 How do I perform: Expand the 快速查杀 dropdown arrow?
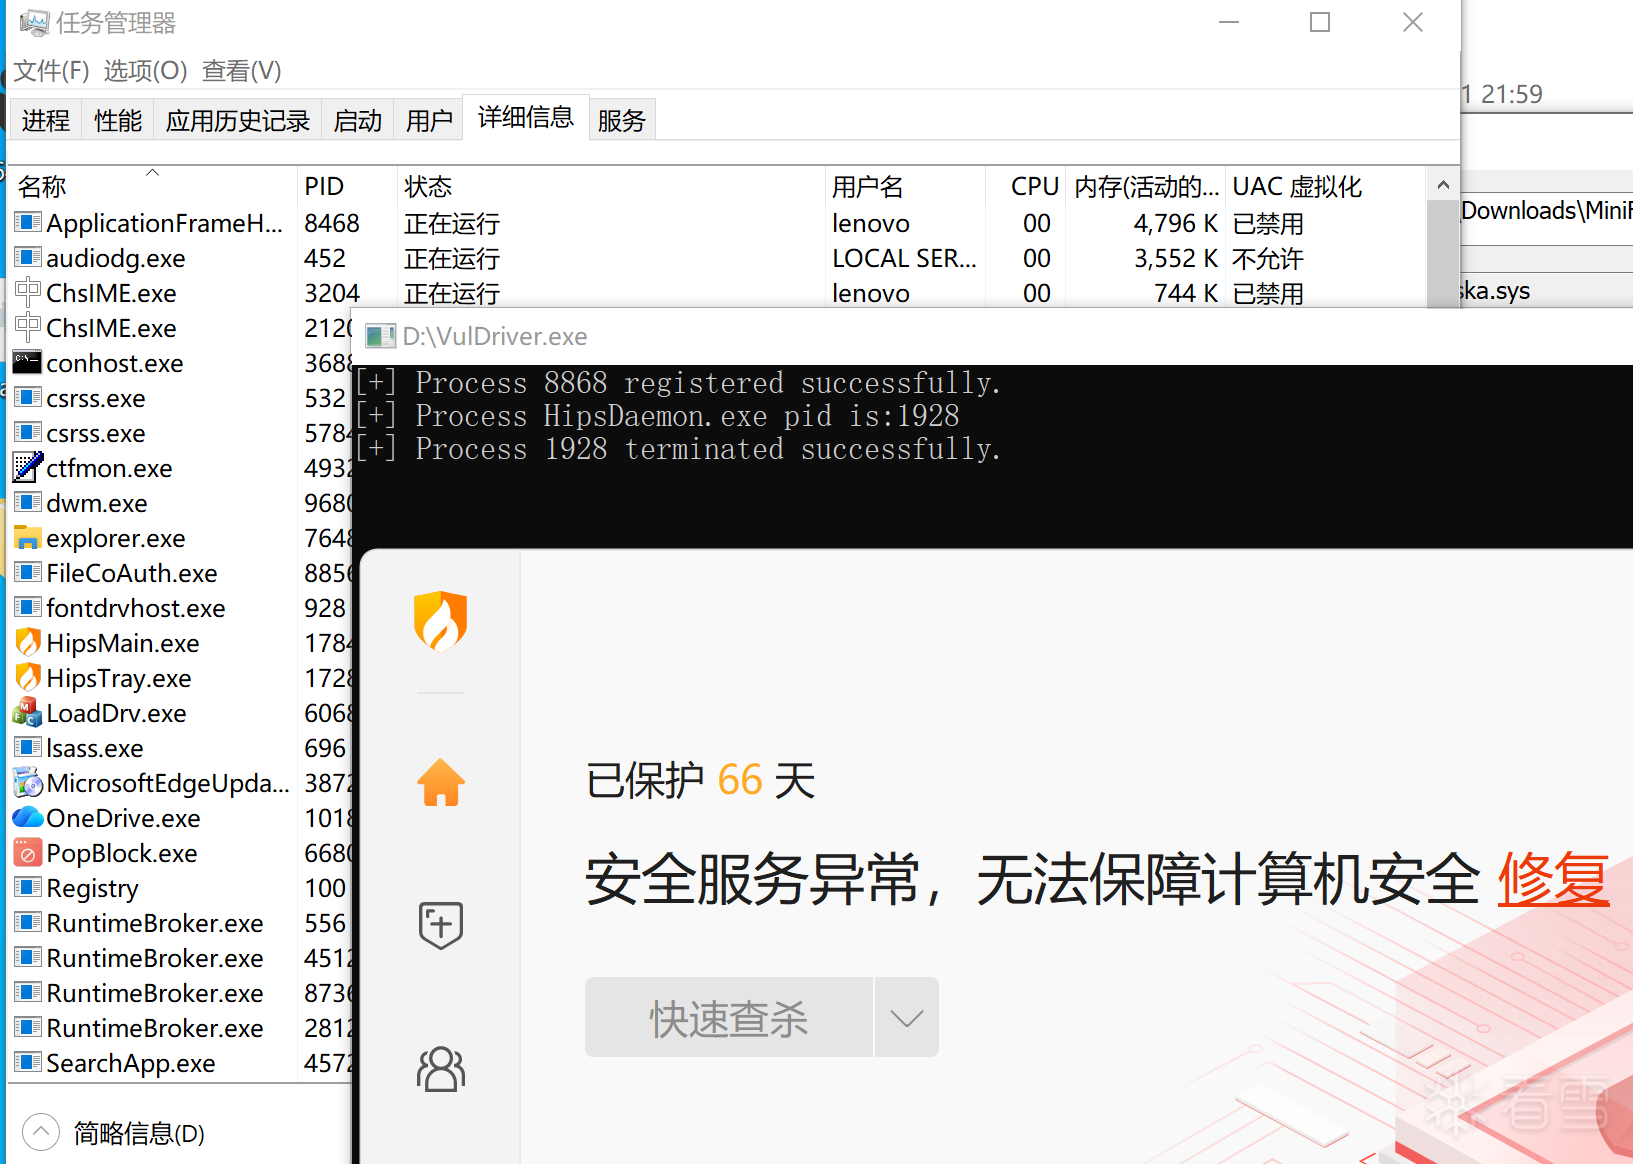pos(906,1017)
